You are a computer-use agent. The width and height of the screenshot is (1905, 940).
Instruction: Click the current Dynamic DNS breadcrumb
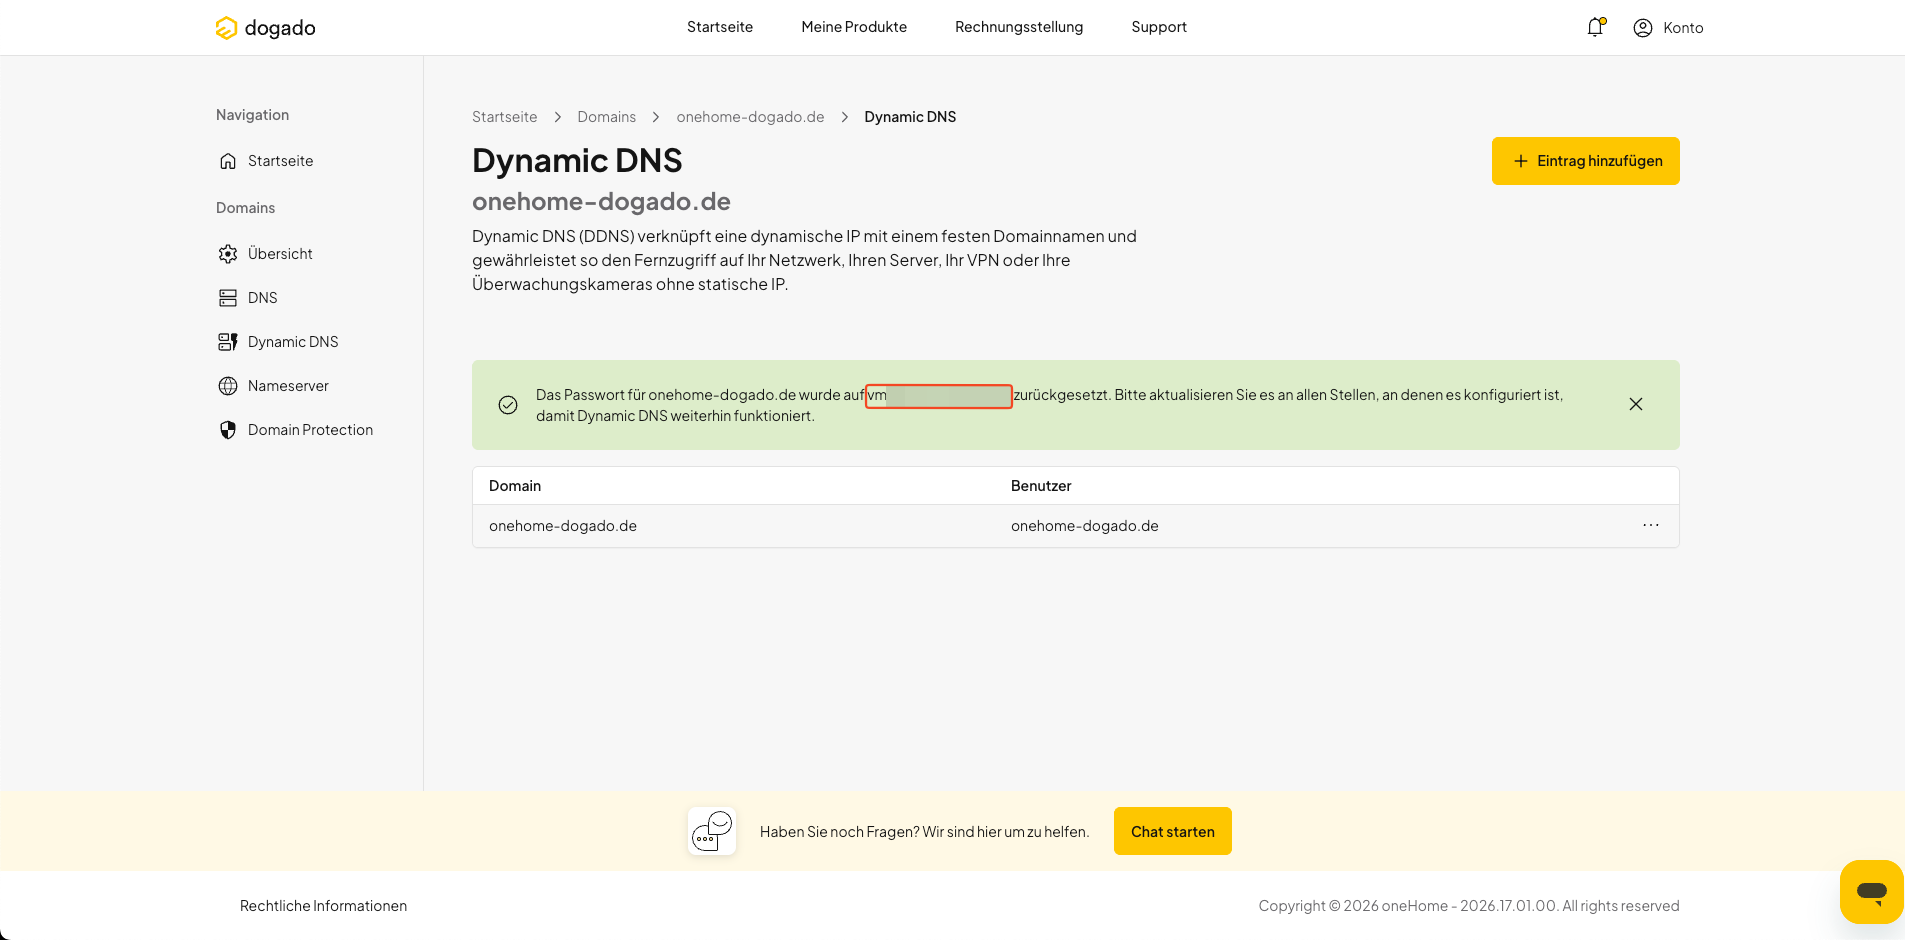[910, 117]
